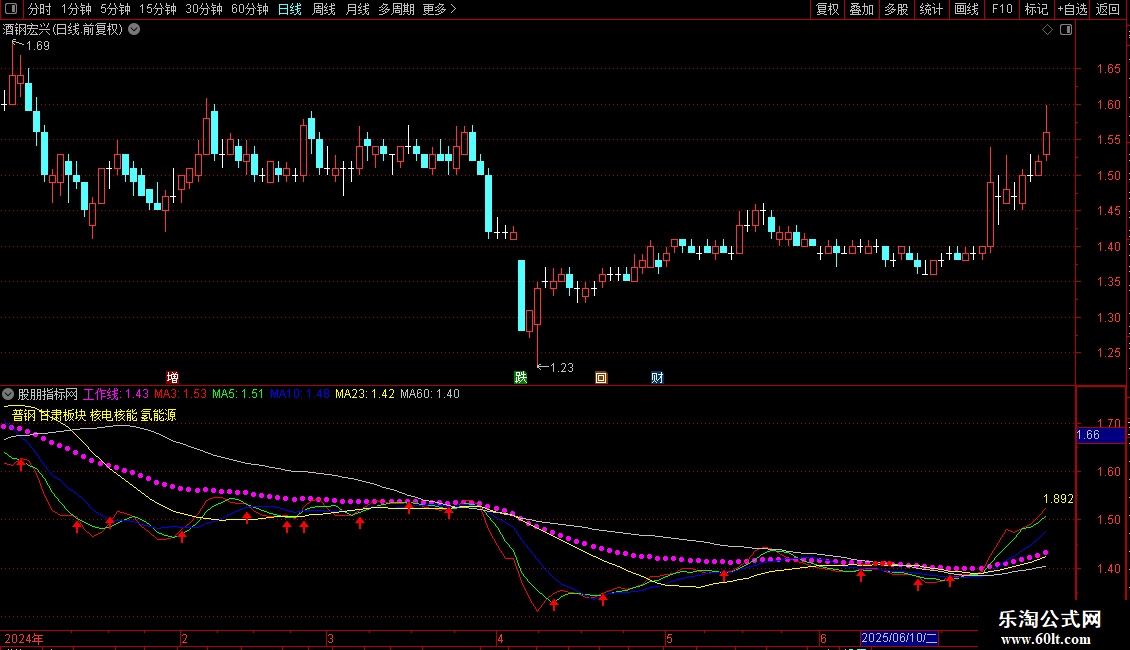The height and width of the screenshot is (650, 1130).
Task: Toggle the side panel icon at toolbar start
Action: click(x=11, y=9)
